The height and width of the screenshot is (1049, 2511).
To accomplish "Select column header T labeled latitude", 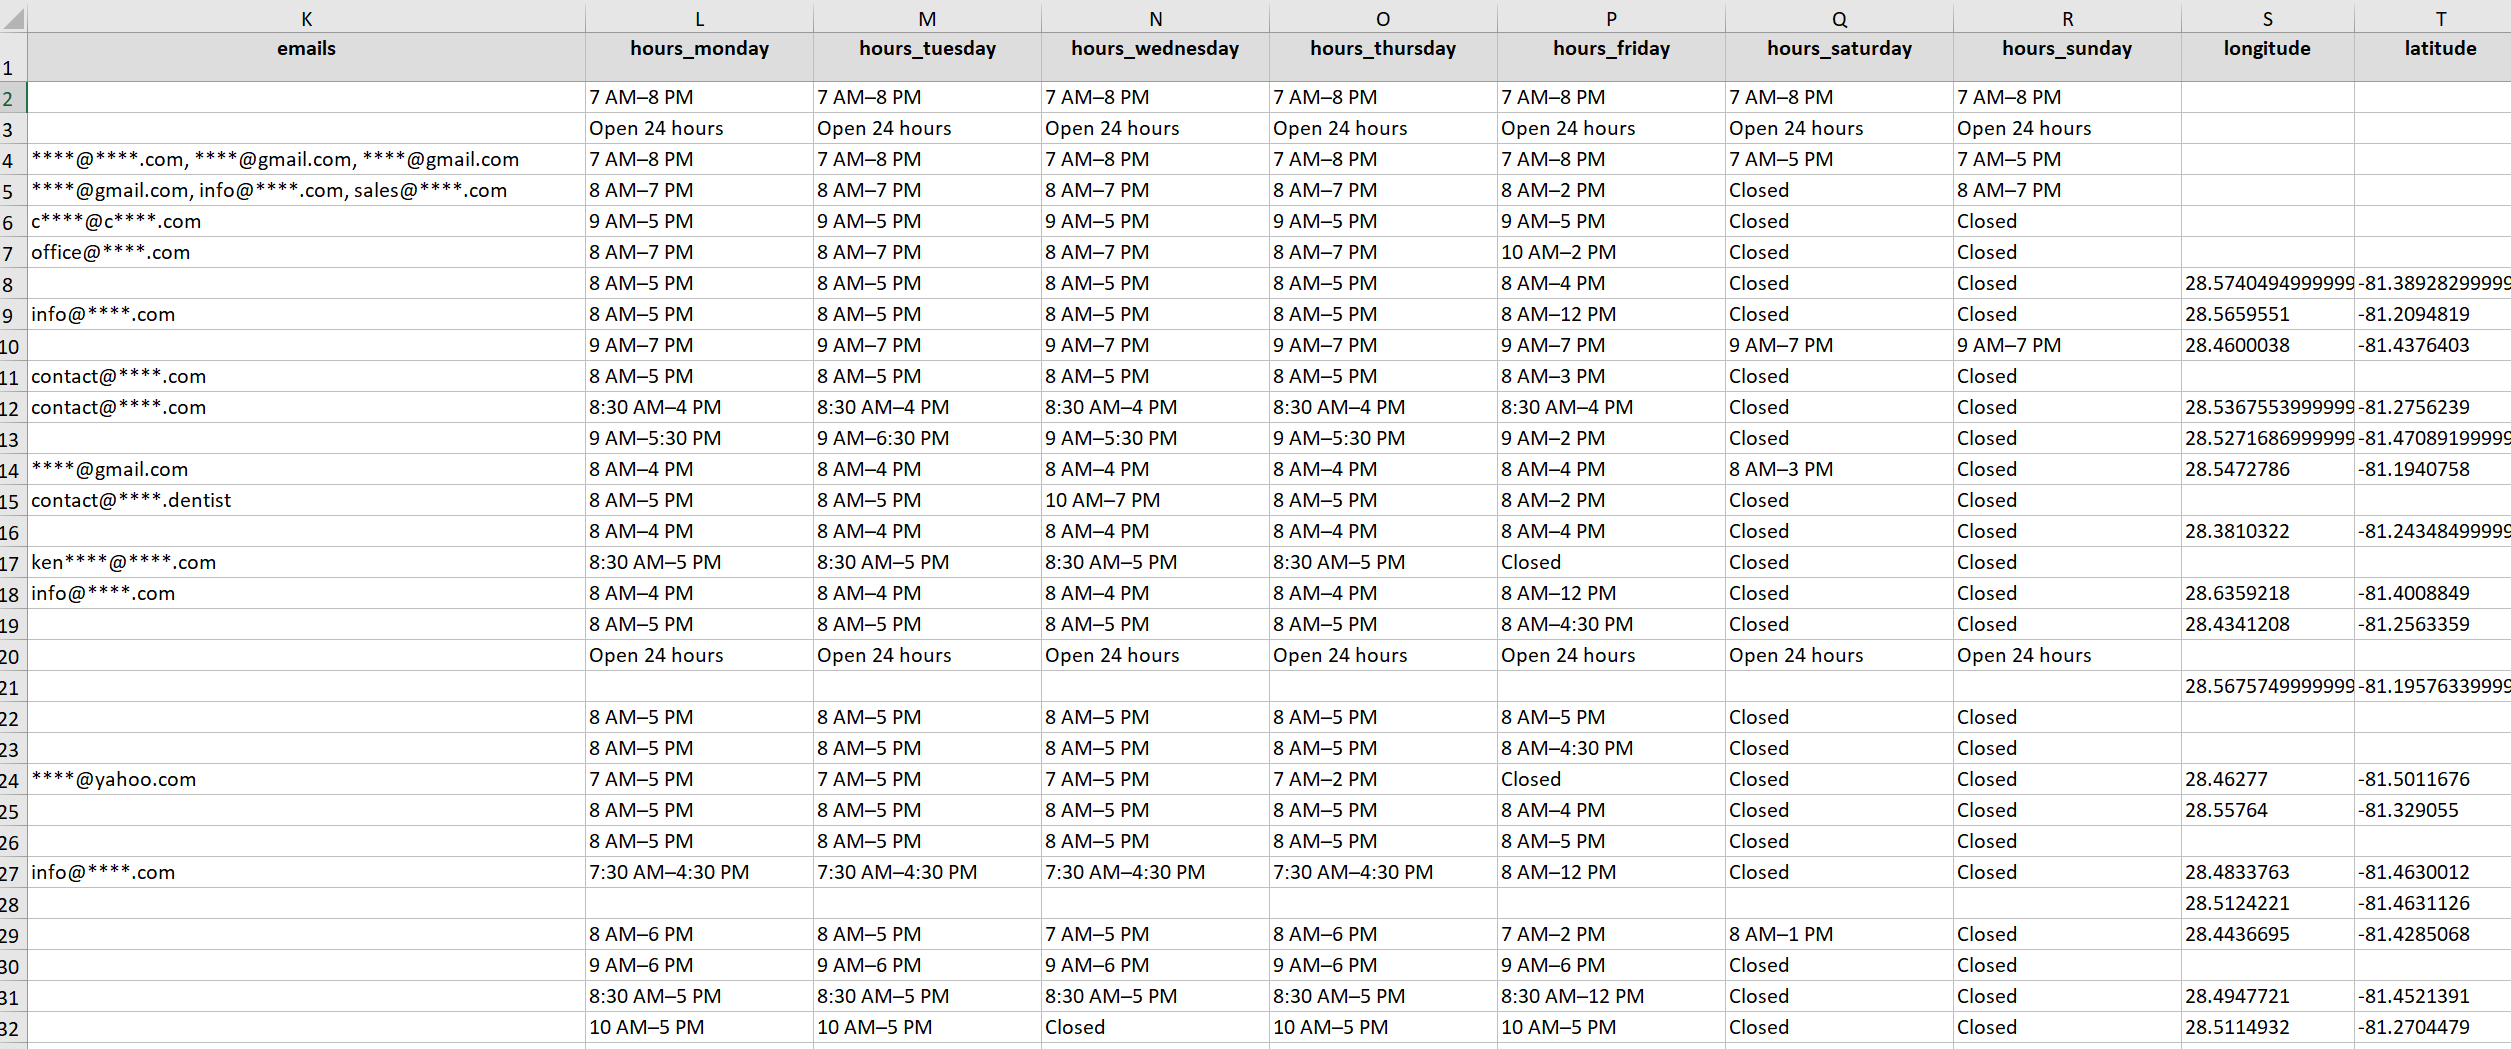I will click(2440, 17).
